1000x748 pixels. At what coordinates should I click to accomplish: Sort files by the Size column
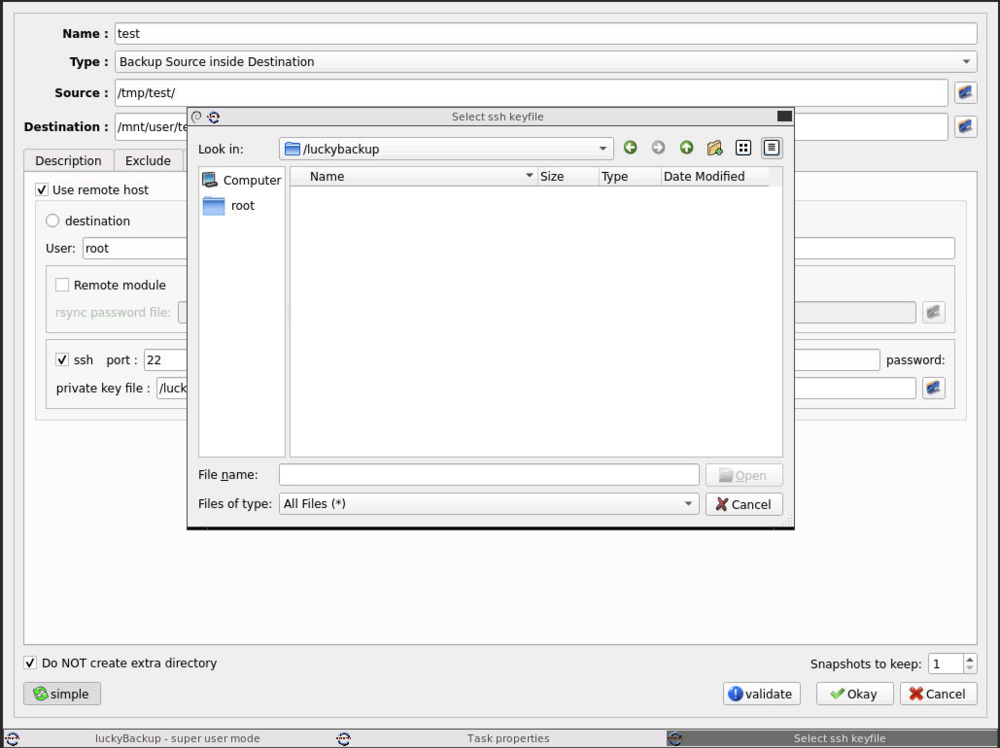click(x=568, y=177)
